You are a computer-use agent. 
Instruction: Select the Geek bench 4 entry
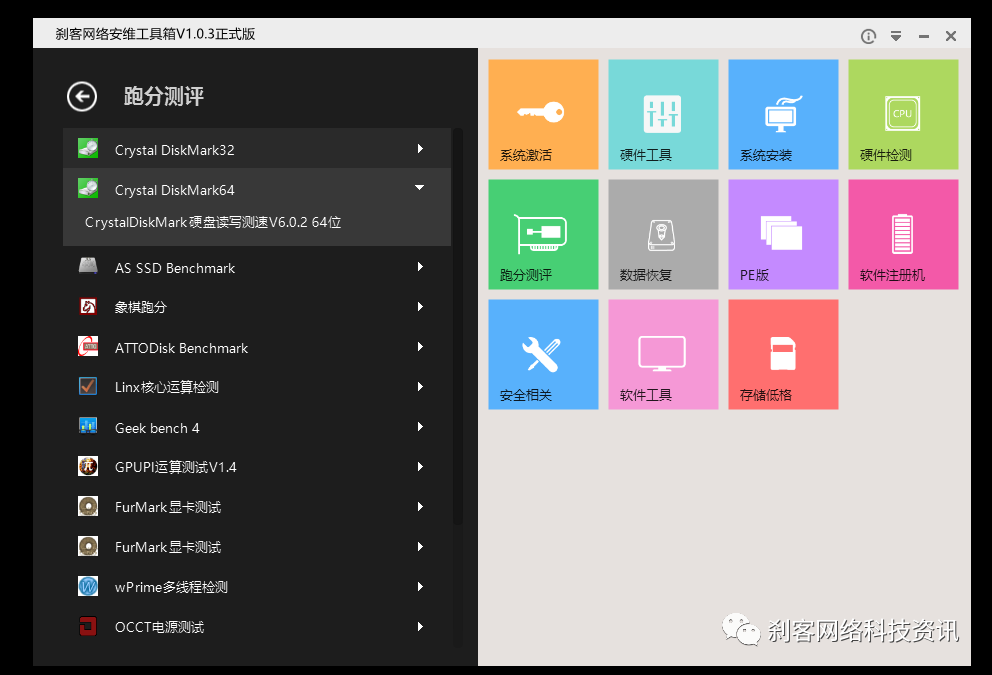point(257,426)
